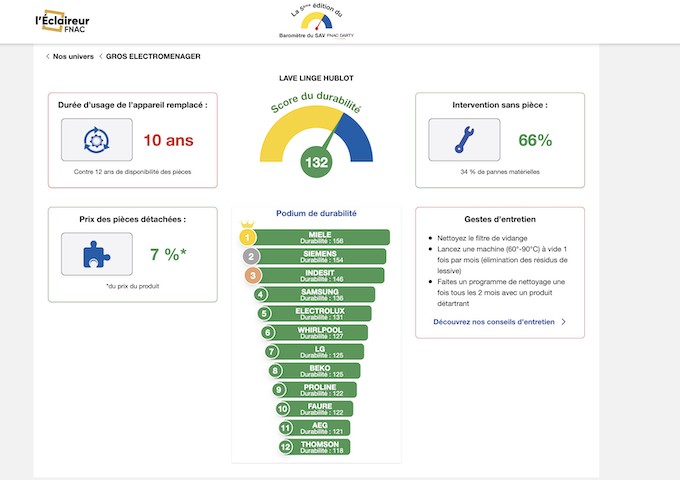Image resolution: width=680 pixels, height=480 pixels.
Task: Click the rank 8 number badge
Action: (275, 371)
